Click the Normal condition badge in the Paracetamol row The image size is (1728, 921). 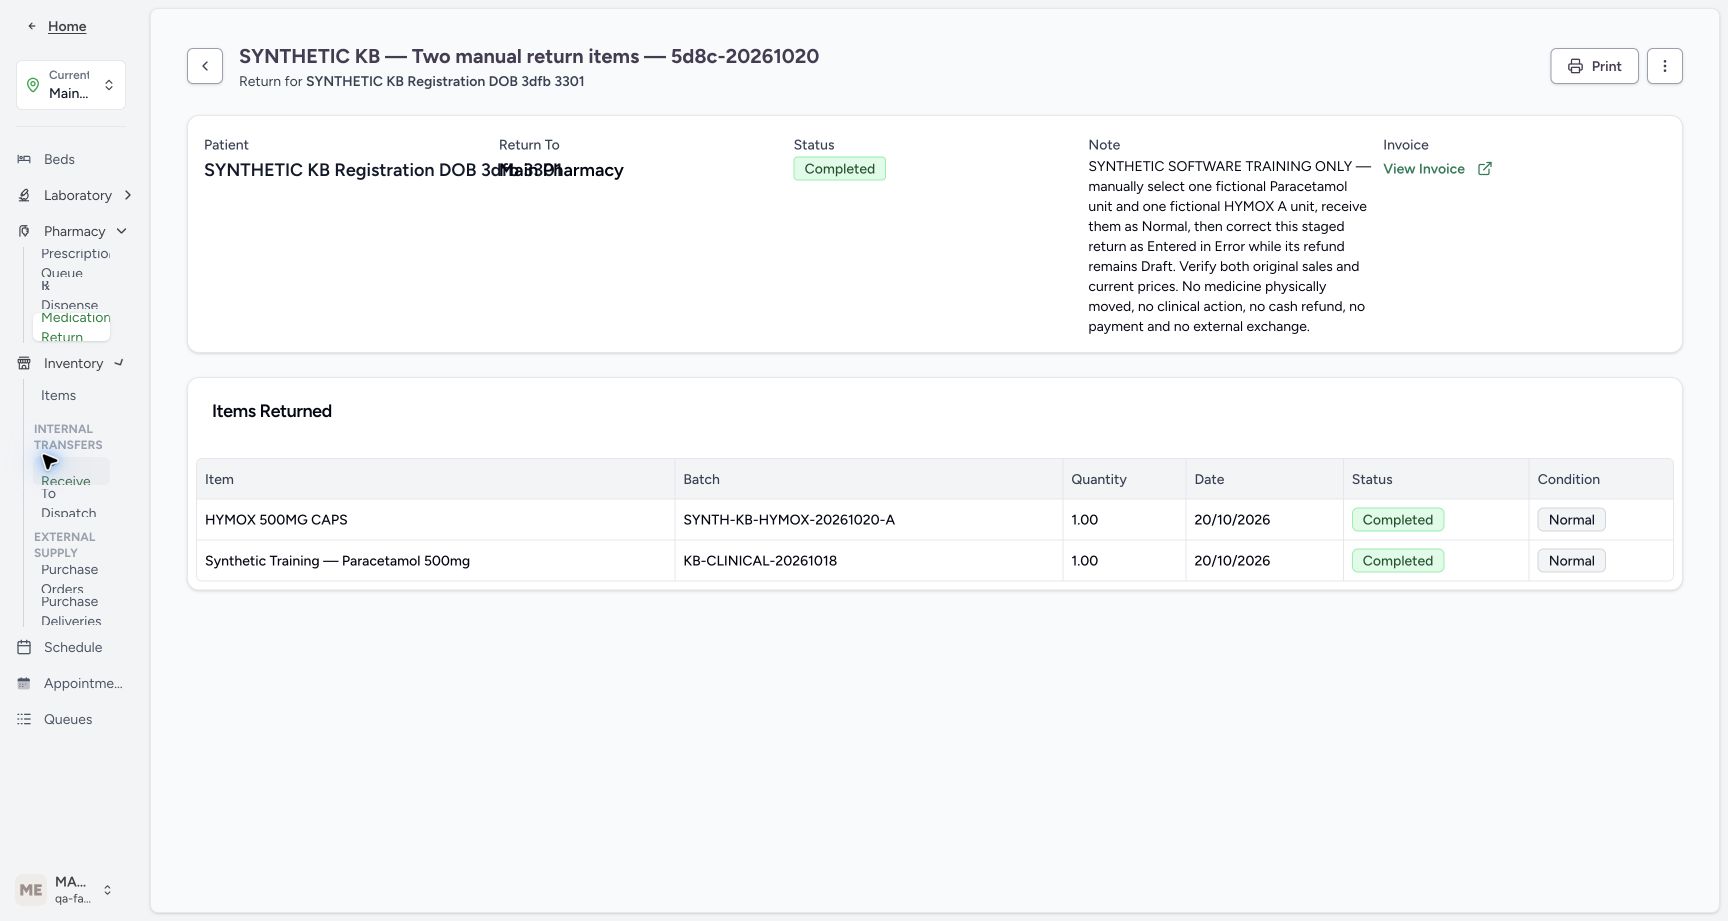point(1571,561)
